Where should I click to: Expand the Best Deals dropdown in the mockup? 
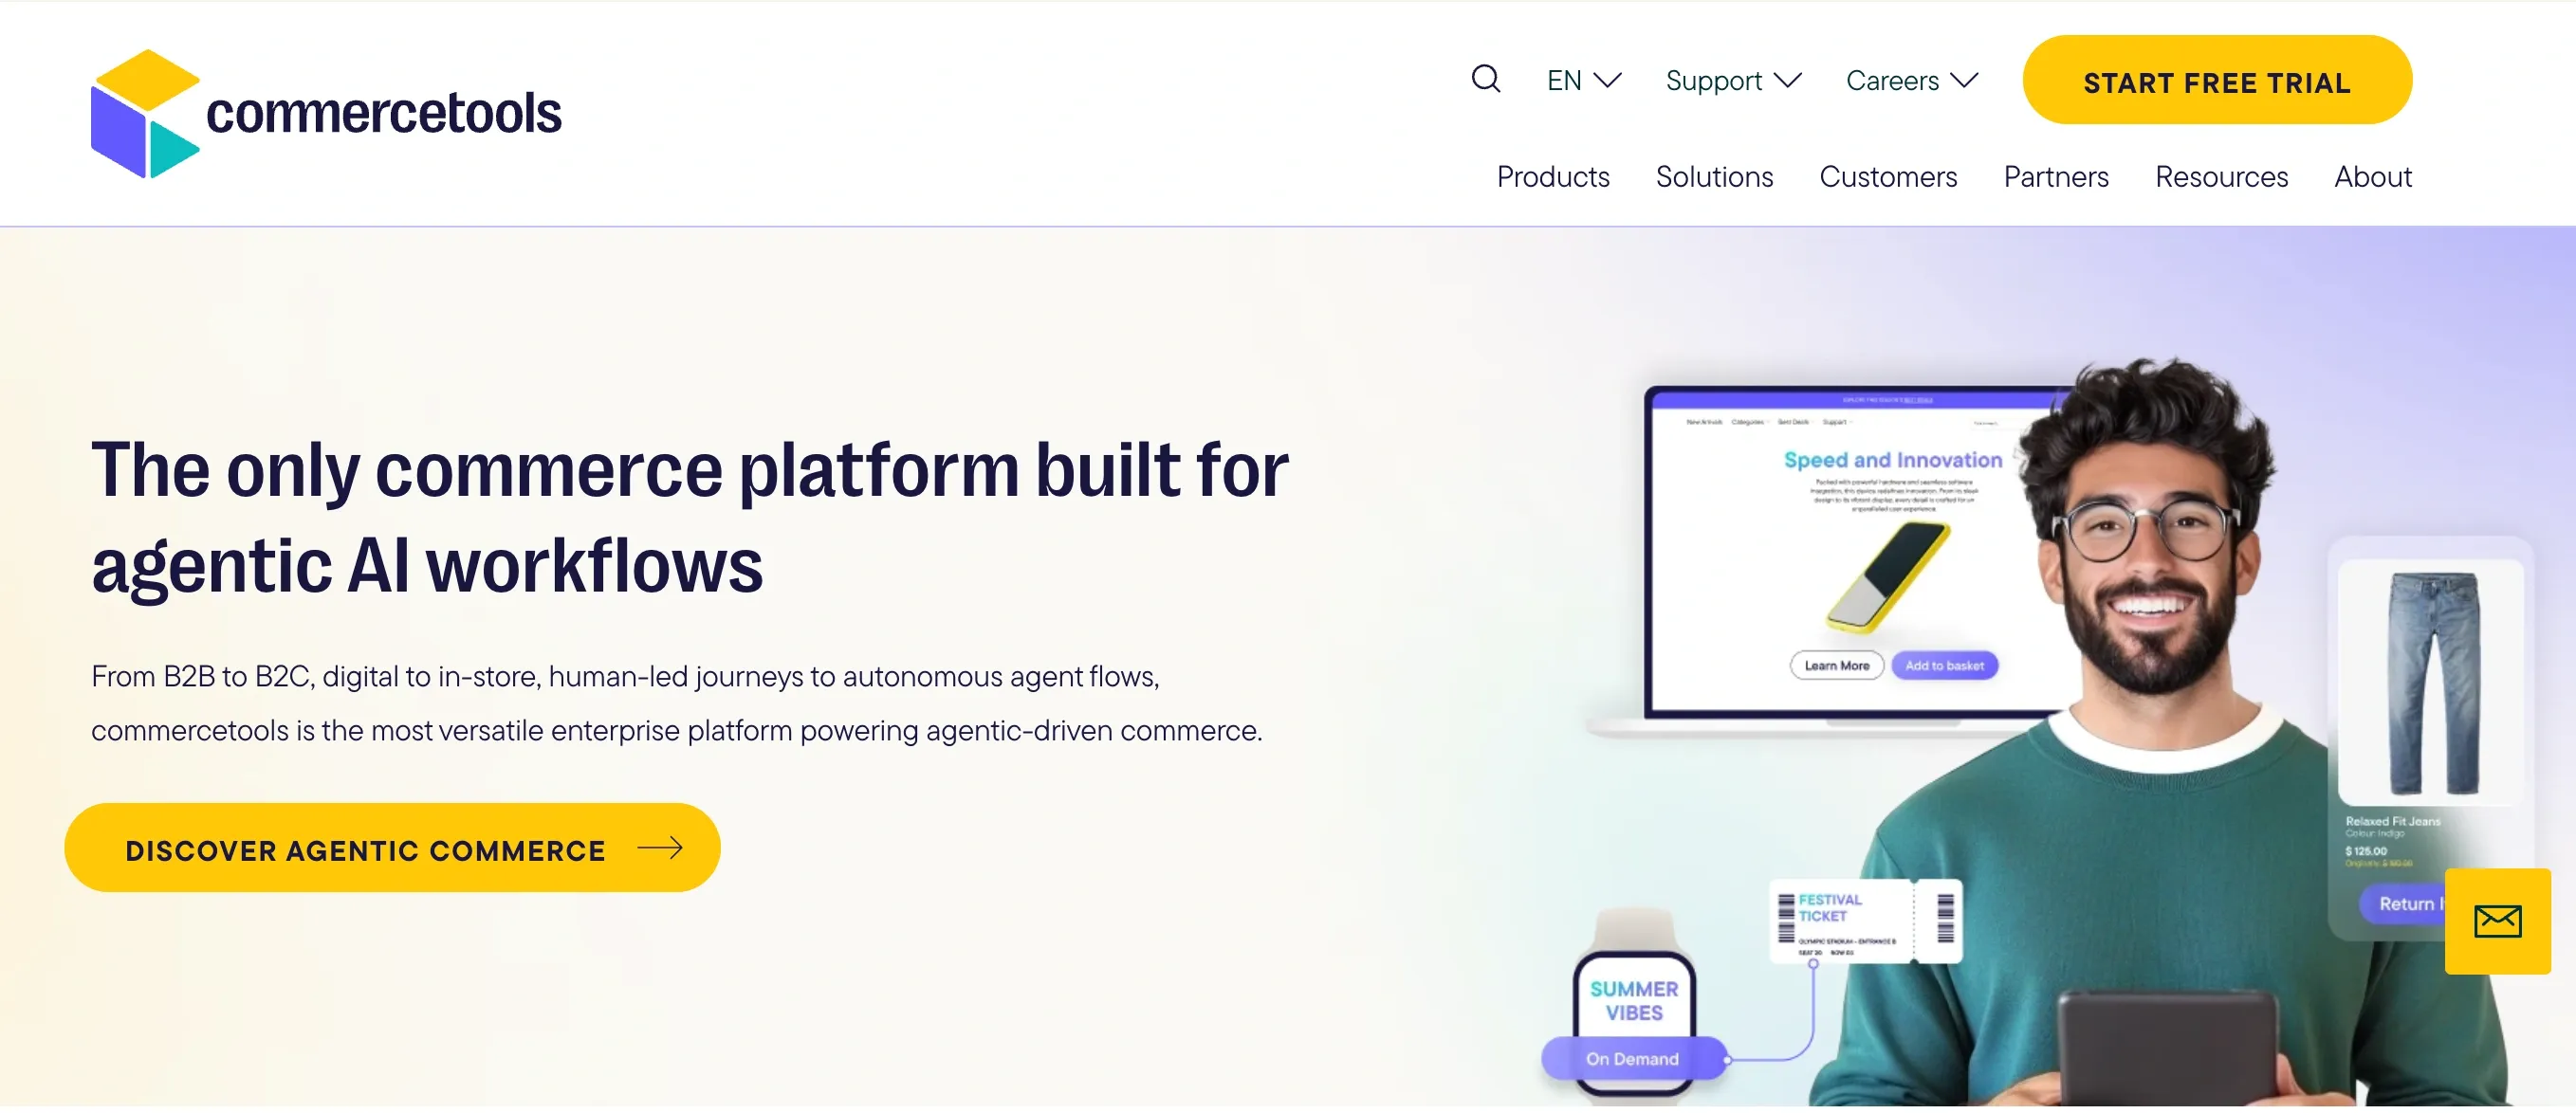1793,422
